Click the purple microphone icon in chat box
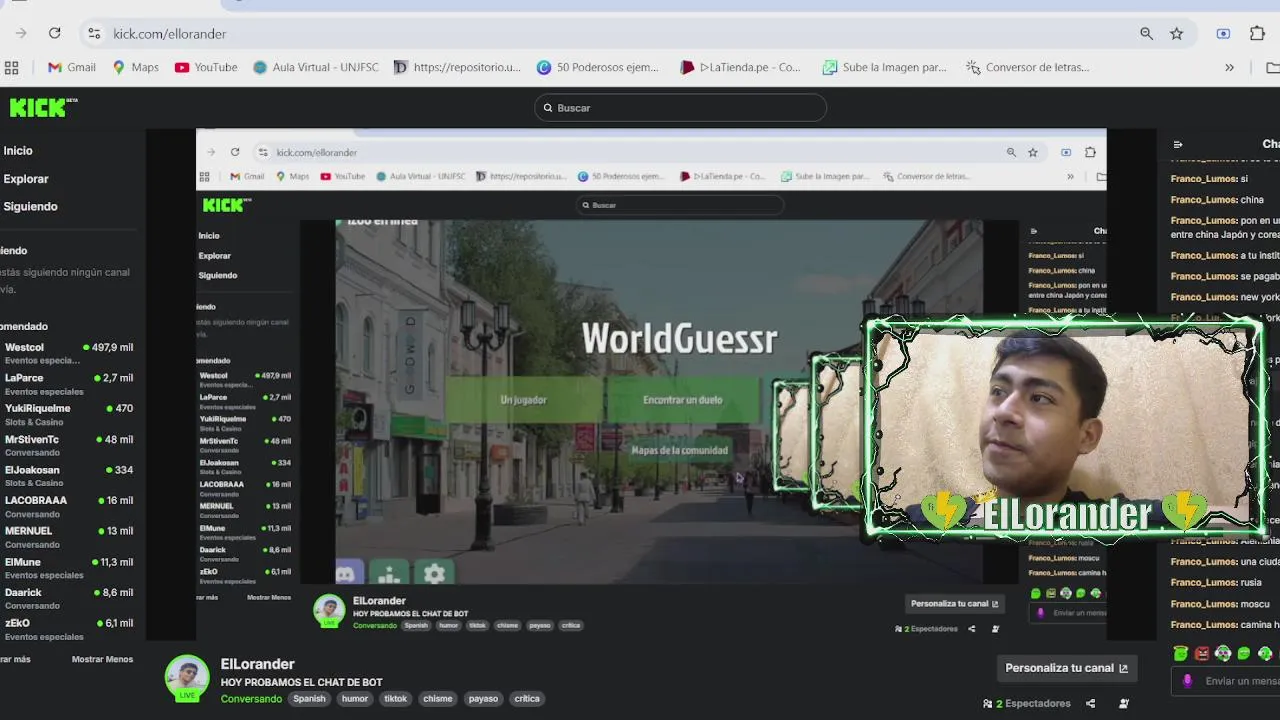The height and width of the screenshot is (720, 1280). [x=1187, y=681]
